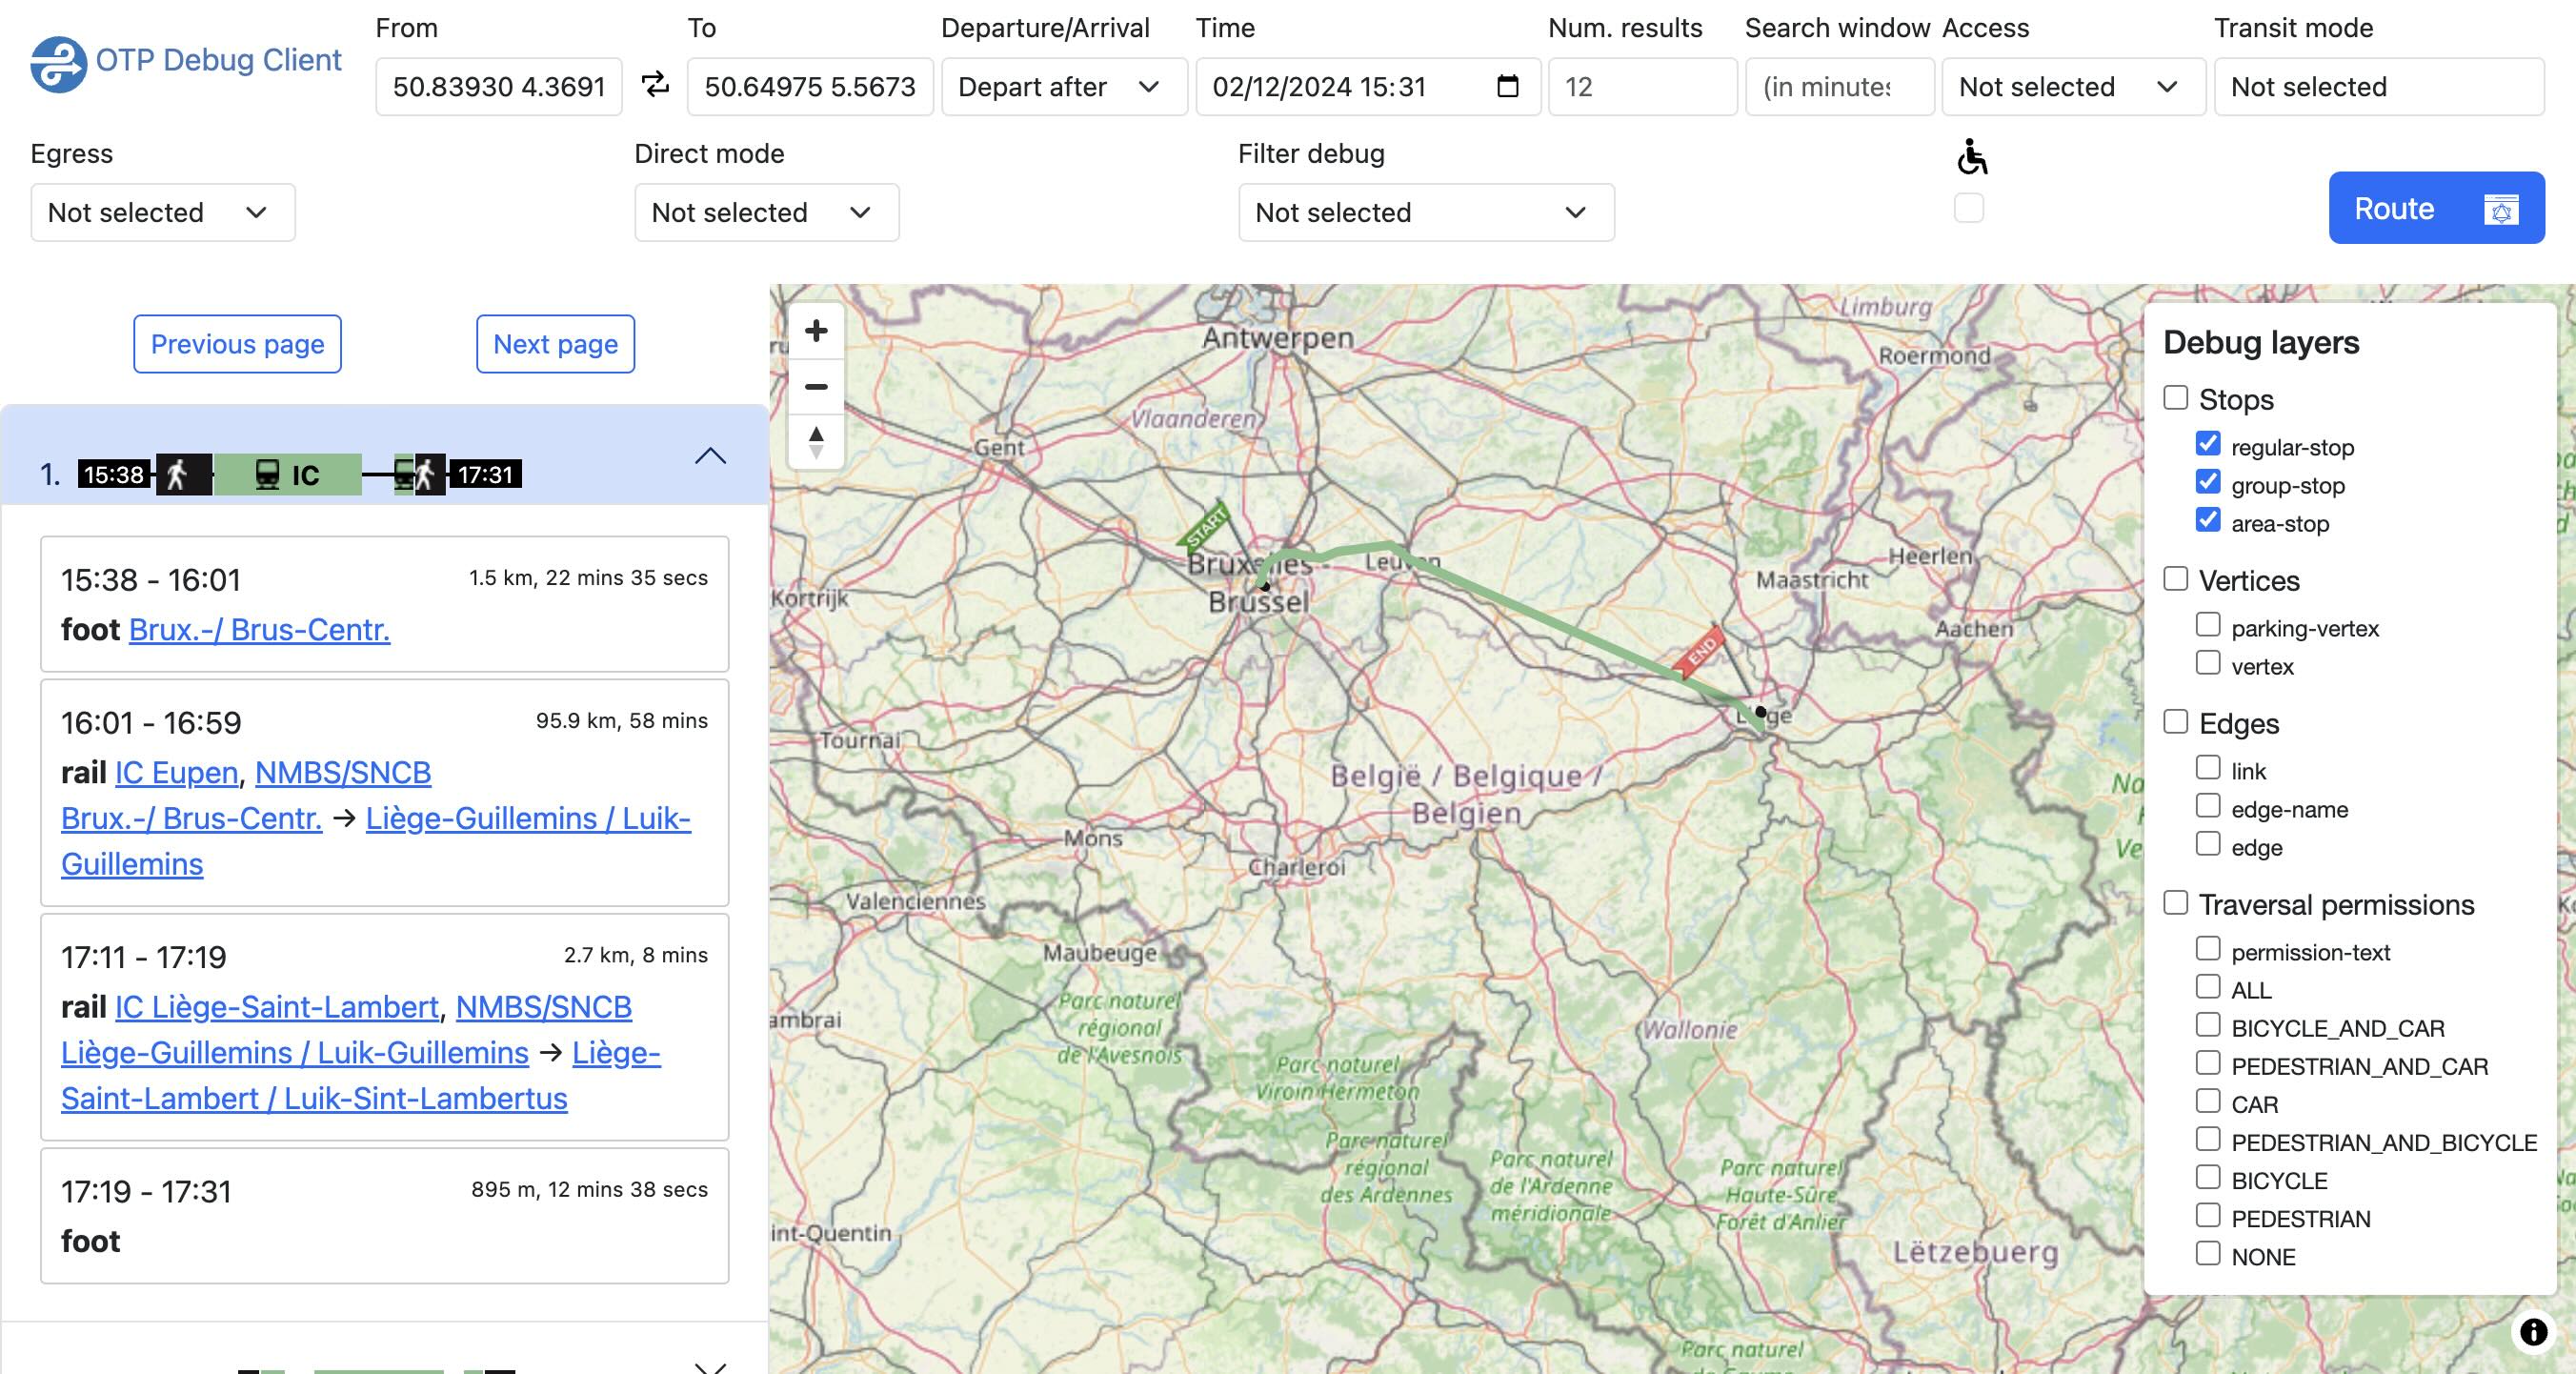
Task: Click the Previous page button
Action: [237, 343]
